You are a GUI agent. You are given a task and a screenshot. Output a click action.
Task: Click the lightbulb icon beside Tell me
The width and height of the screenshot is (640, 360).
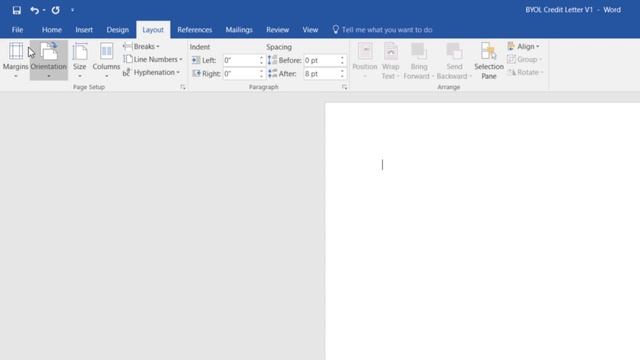tap(336, 29)
